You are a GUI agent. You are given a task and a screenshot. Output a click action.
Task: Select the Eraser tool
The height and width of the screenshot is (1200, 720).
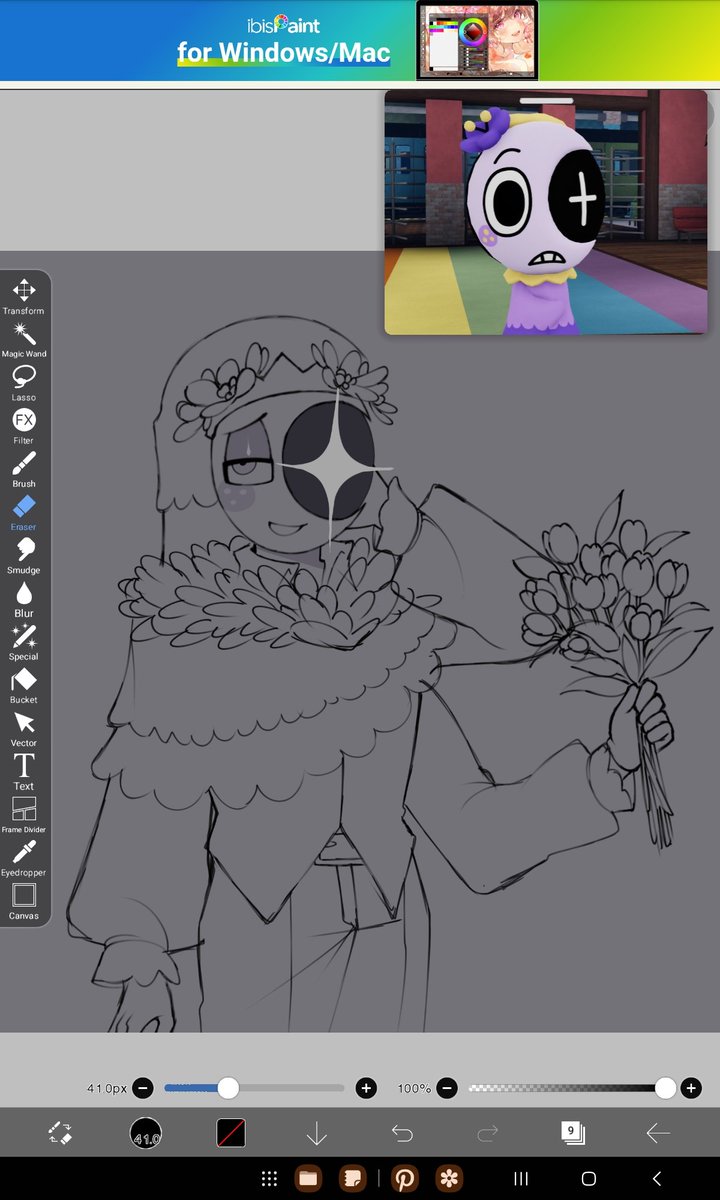coord(23,513)
